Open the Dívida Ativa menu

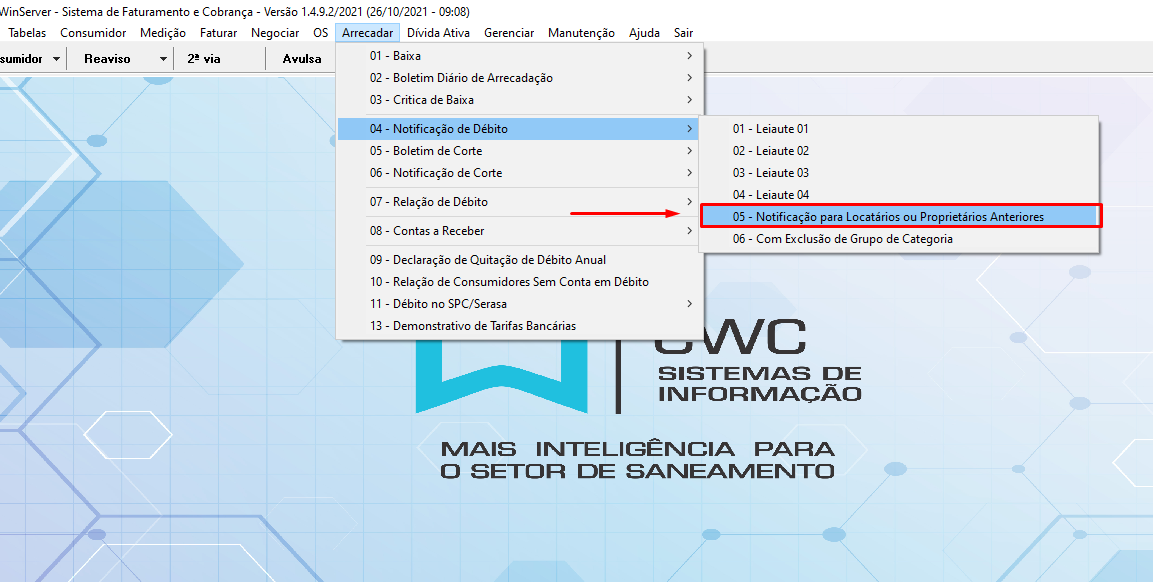(x=438, y=33)
